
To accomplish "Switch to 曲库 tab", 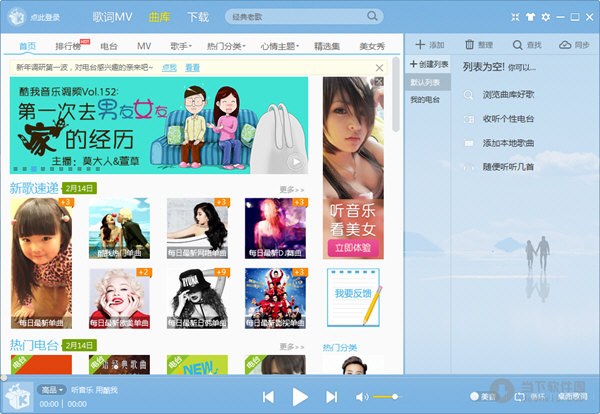I will (x=159, y=17).
